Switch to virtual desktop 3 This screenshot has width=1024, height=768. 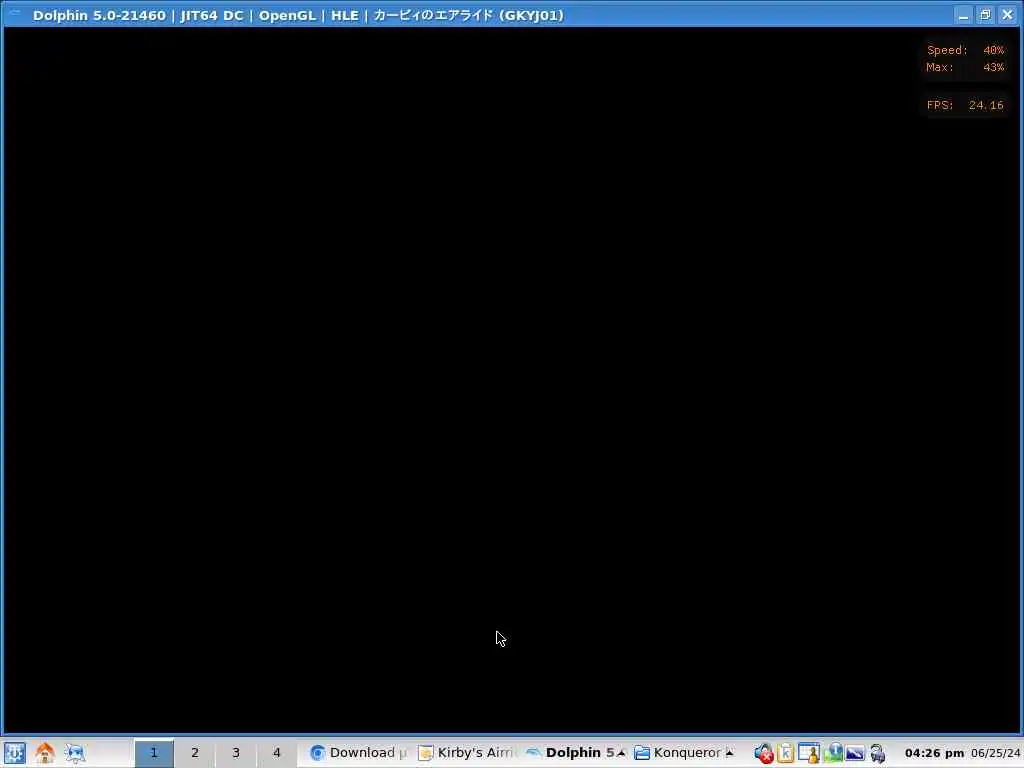click(x=236, y=753)
